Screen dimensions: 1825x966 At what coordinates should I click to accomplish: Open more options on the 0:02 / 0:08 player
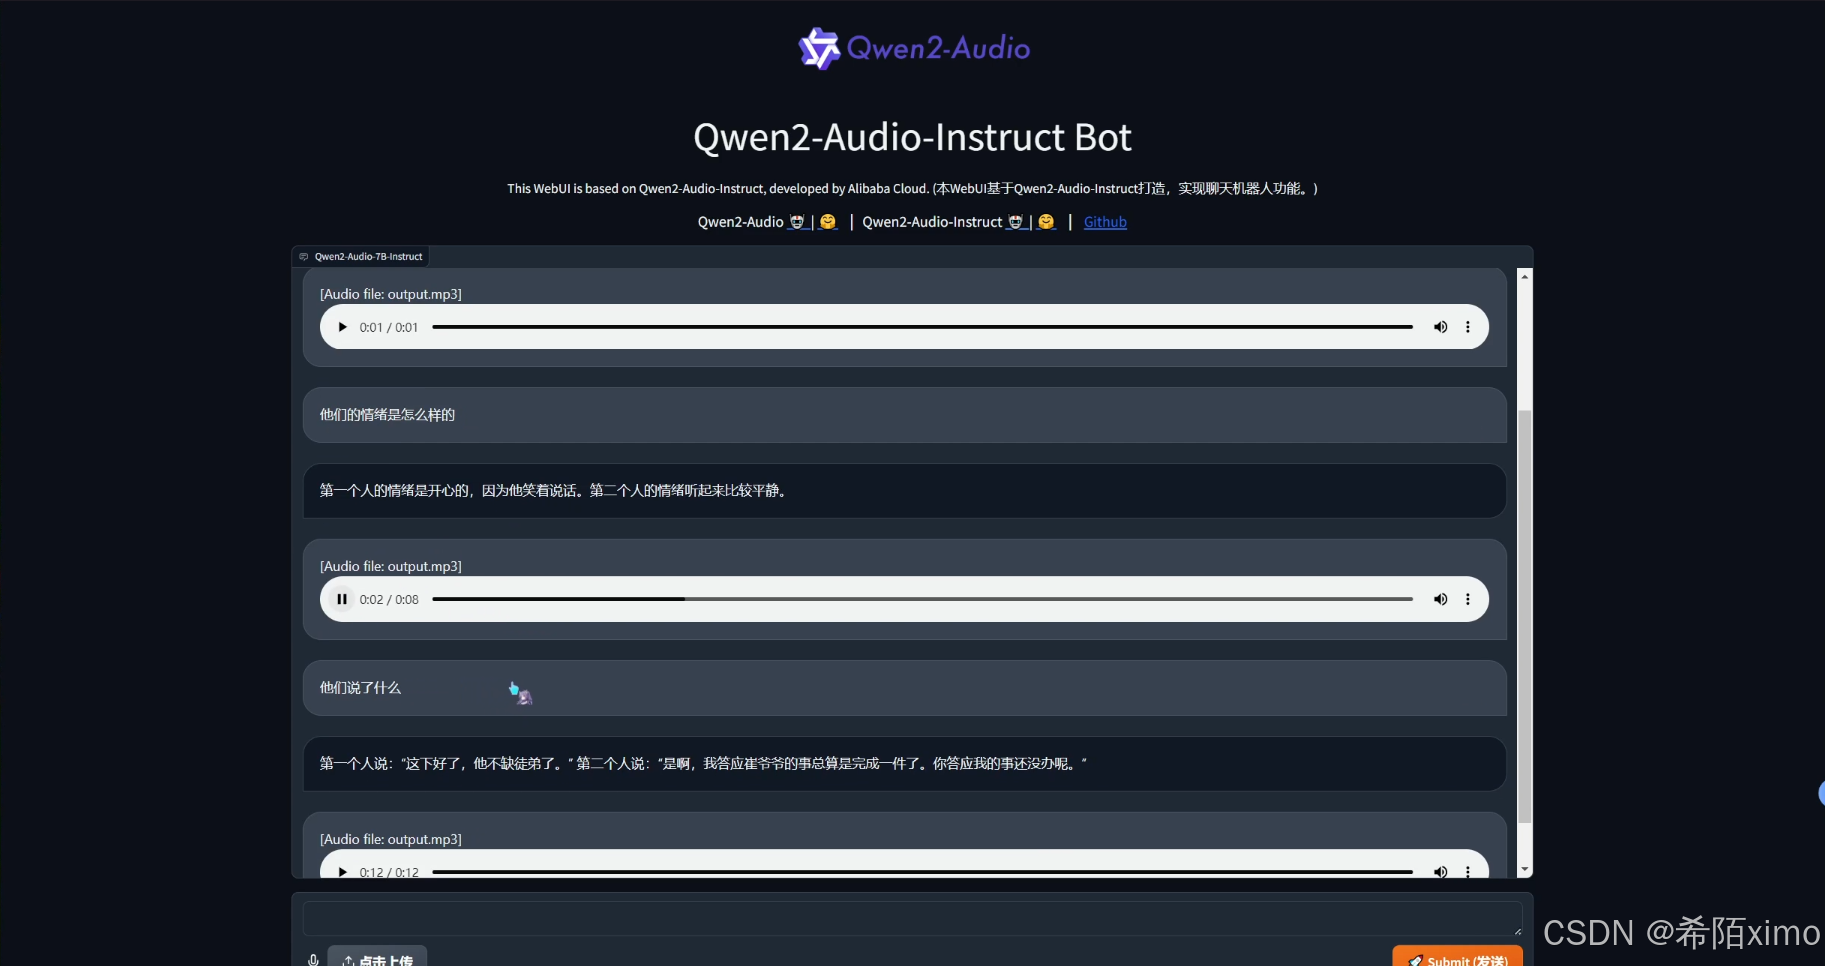click(1468, 599)
